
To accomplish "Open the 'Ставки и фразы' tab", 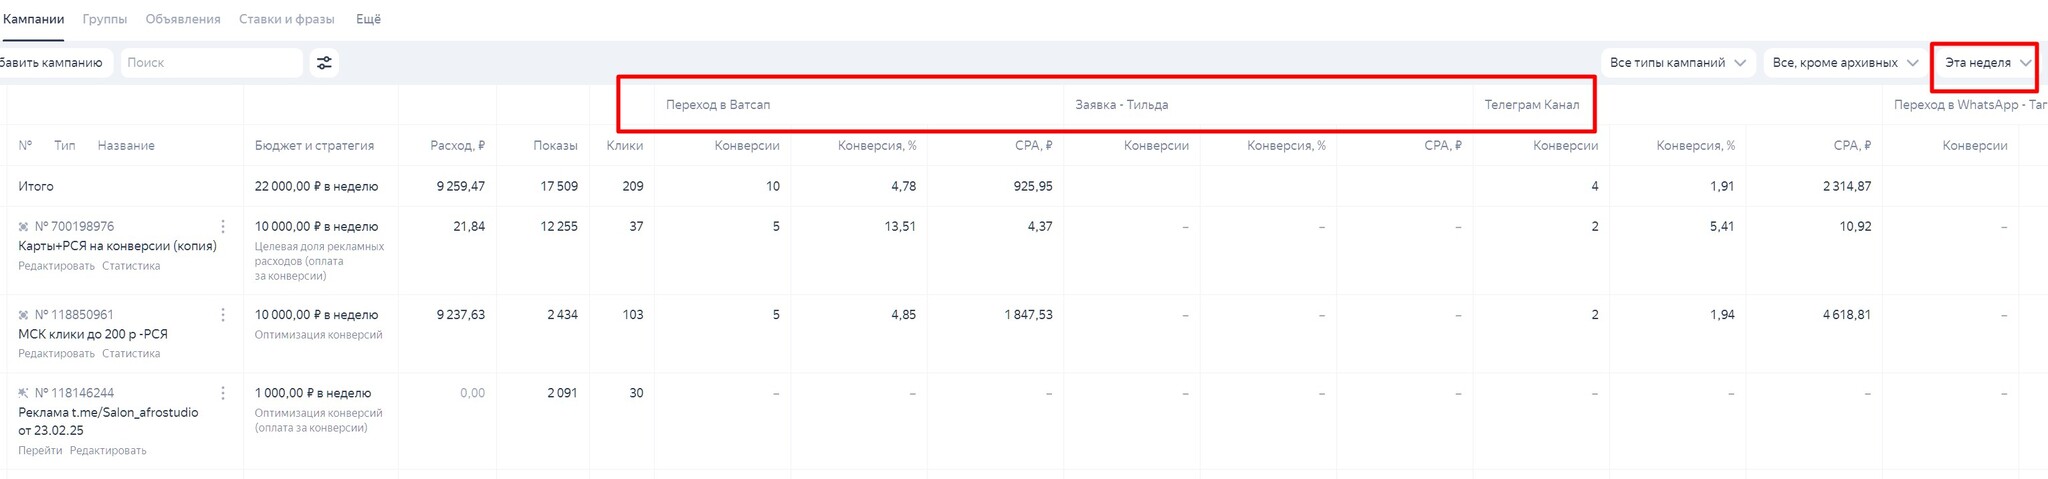I will 287,19.
